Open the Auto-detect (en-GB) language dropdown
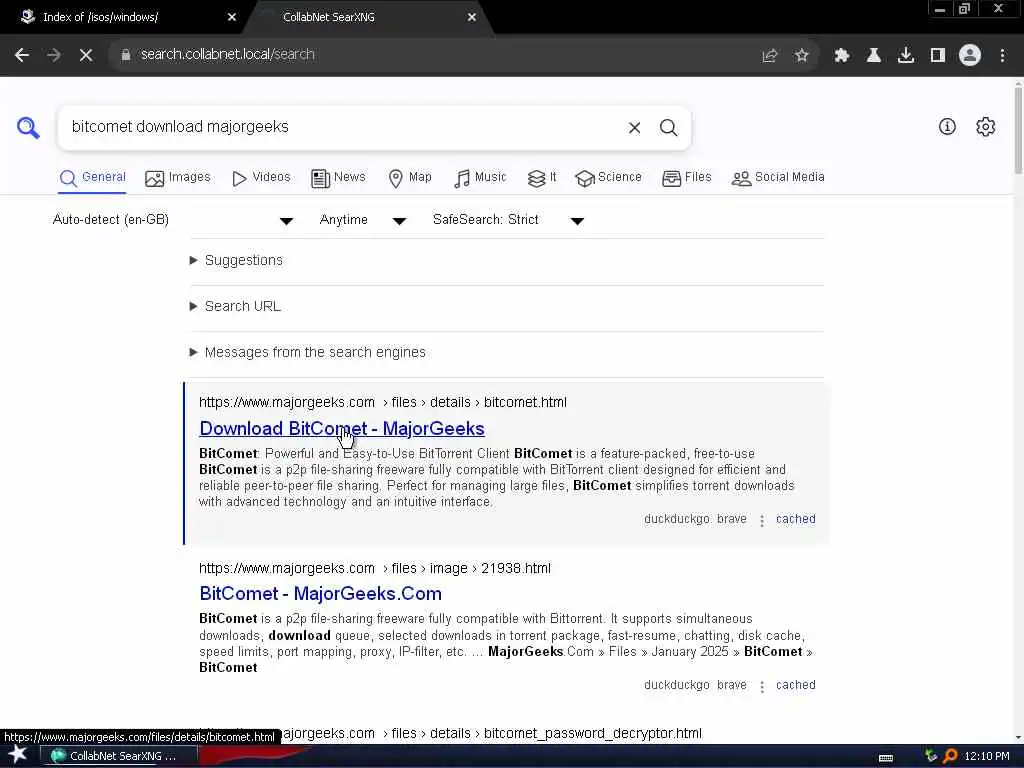Screen dimensions: 1024x768 (173, 220)
